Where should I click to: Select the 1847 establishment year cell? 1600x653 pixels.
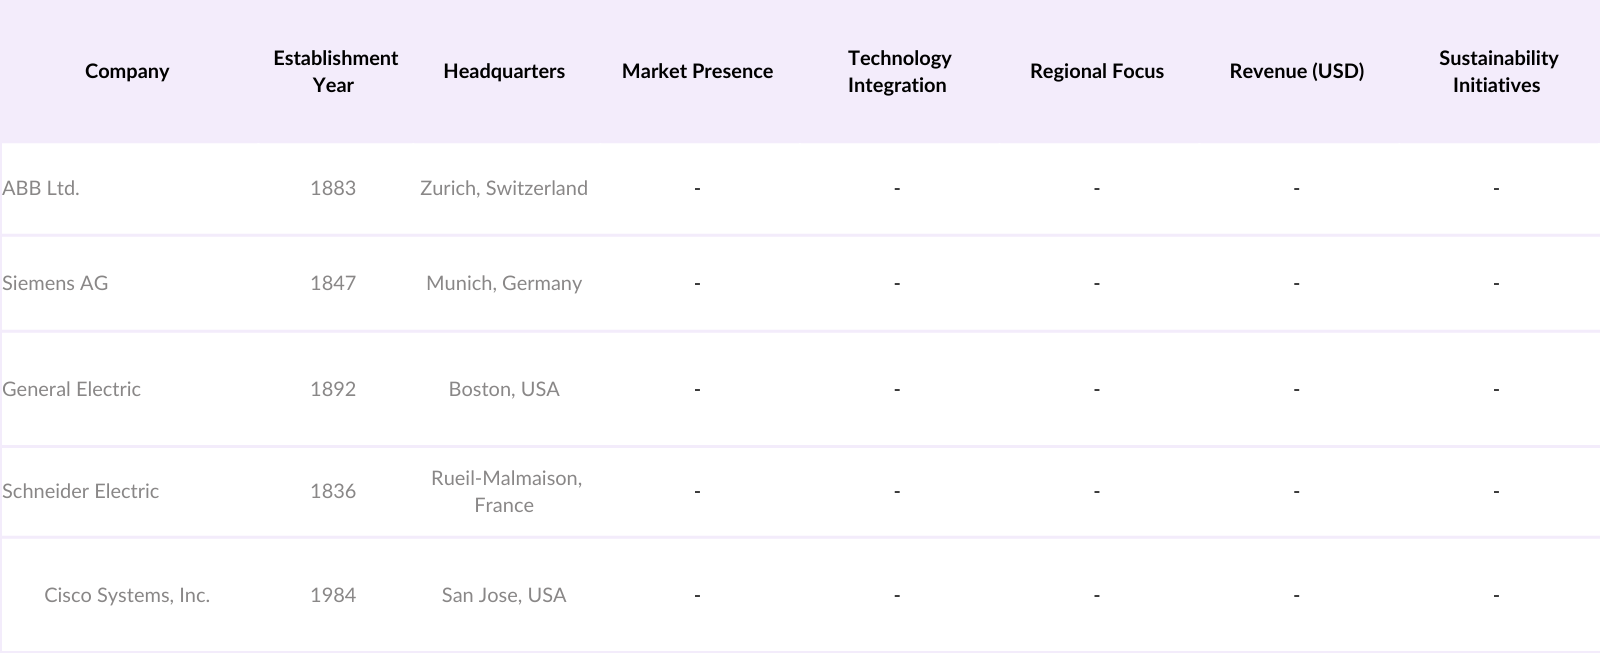point(333,283)
